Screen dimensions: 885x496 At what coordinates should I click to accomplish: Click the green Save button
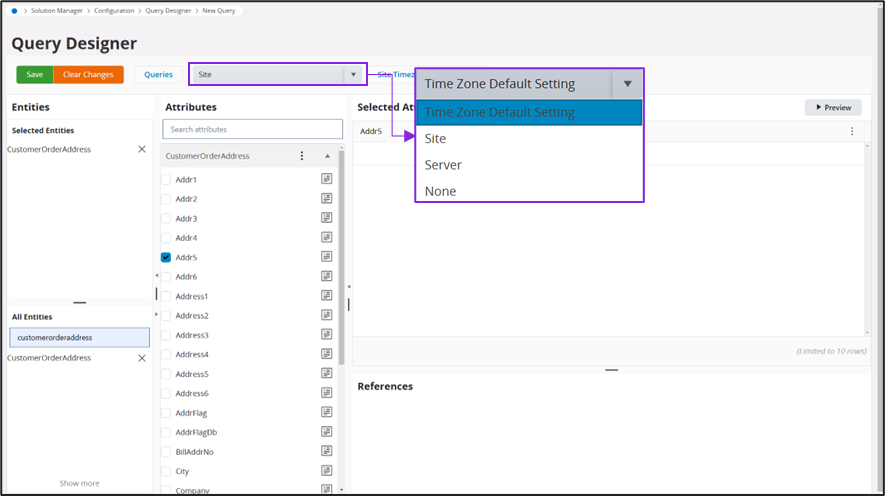[35, 74]
